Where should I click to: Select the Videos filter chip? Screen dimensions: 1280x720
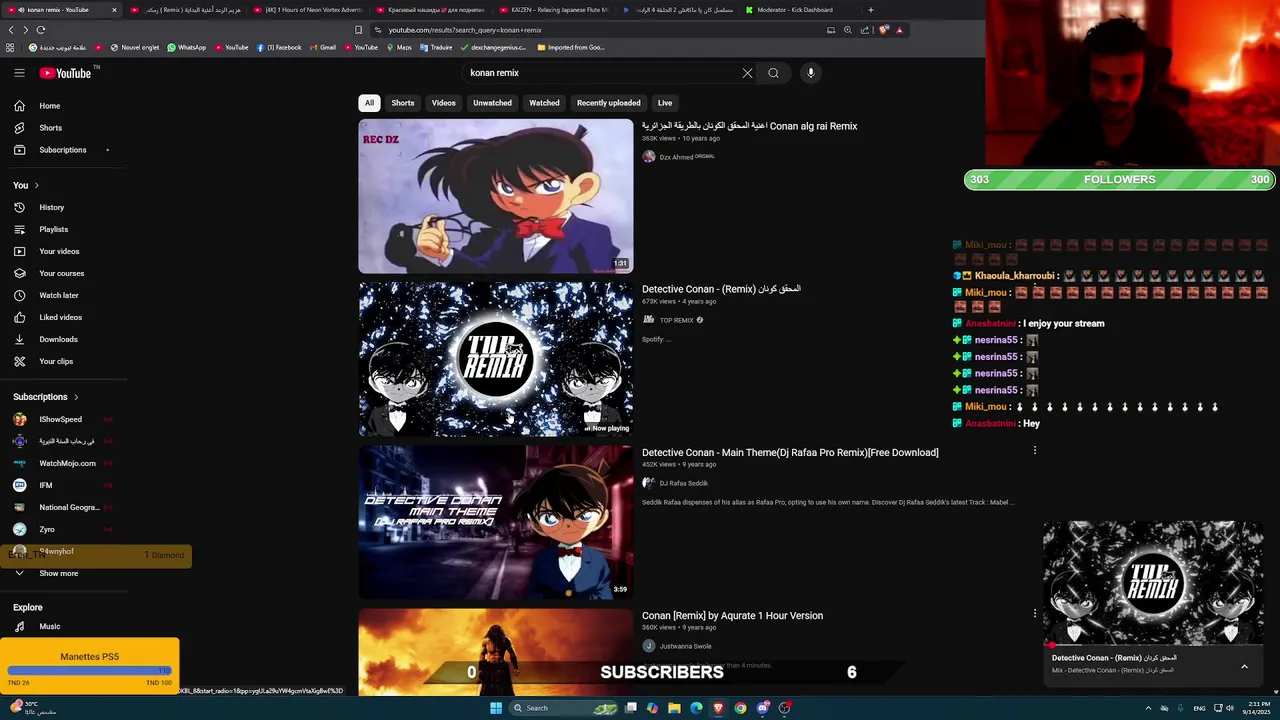pos(444,103)
